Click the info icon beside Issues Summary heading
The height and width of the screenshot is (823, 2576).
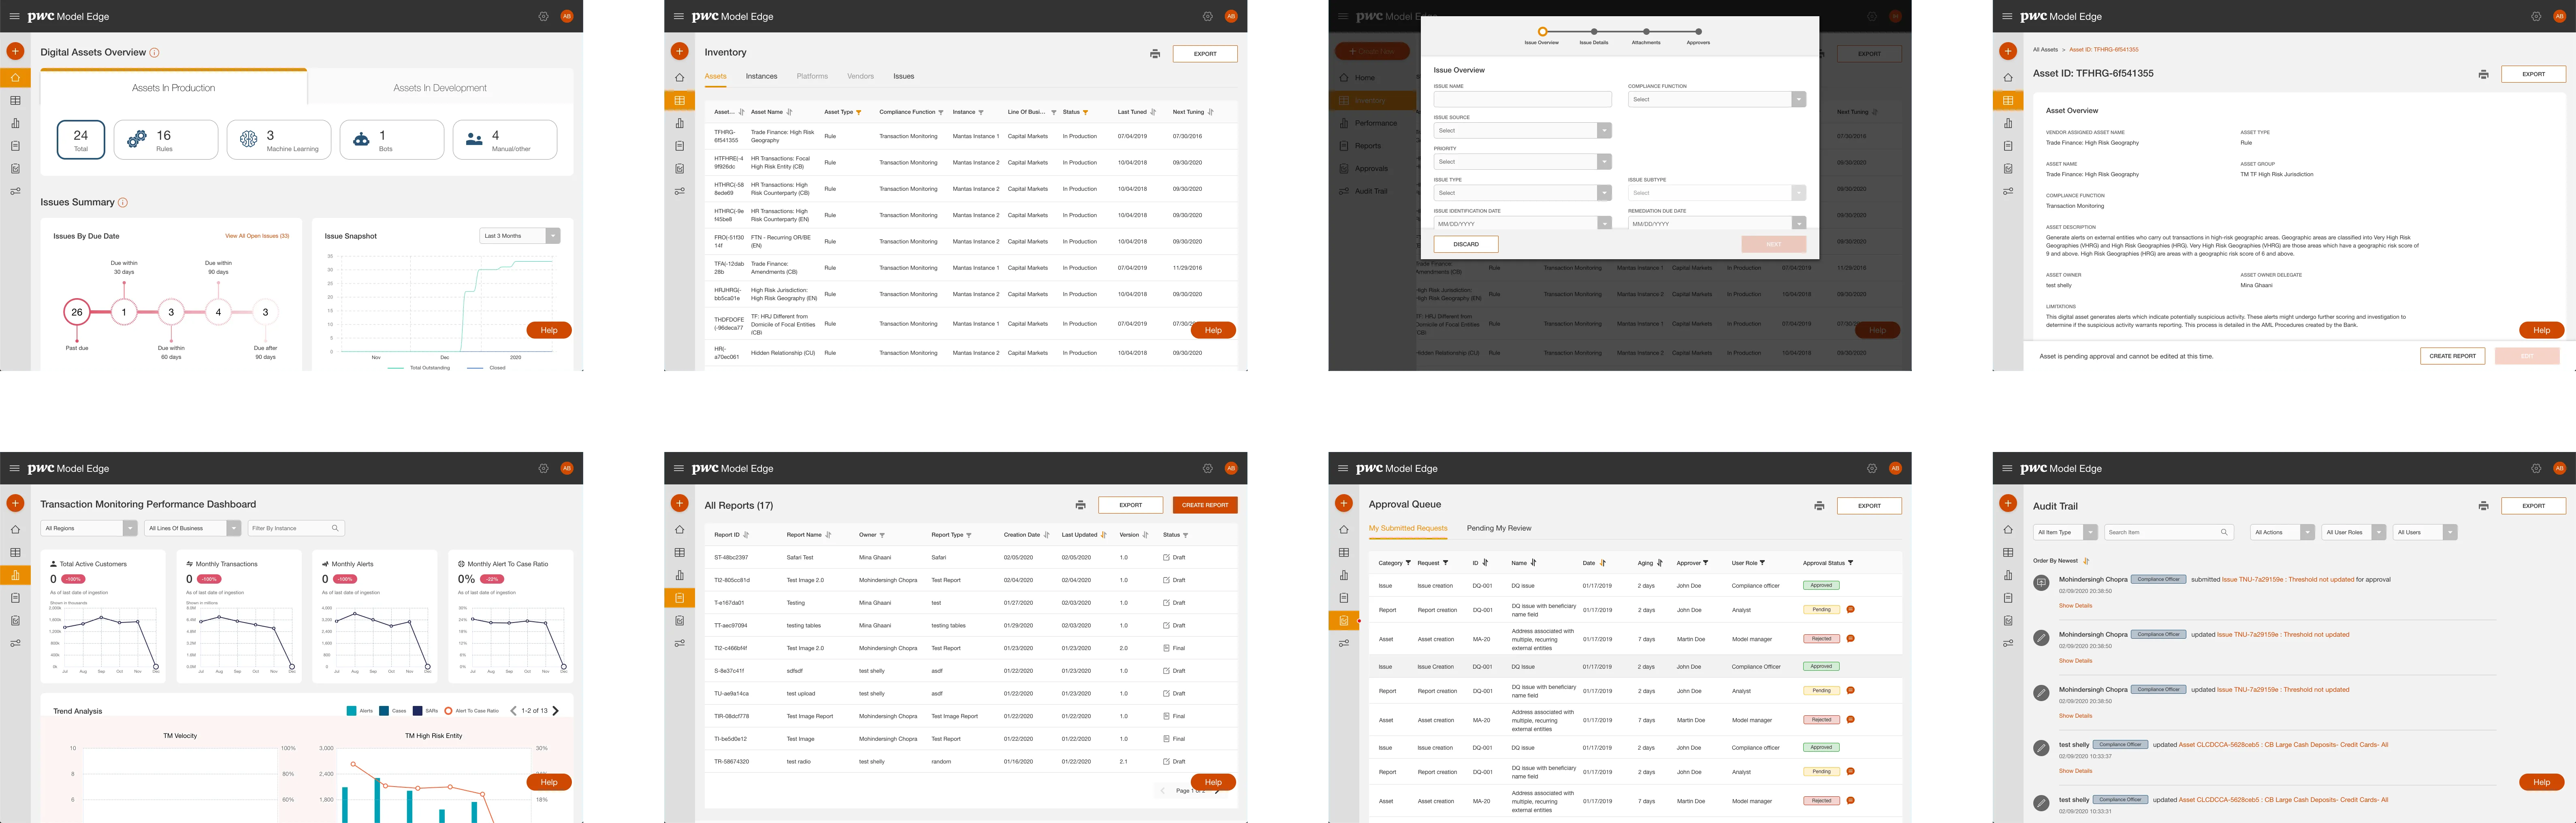click(123, 202)
